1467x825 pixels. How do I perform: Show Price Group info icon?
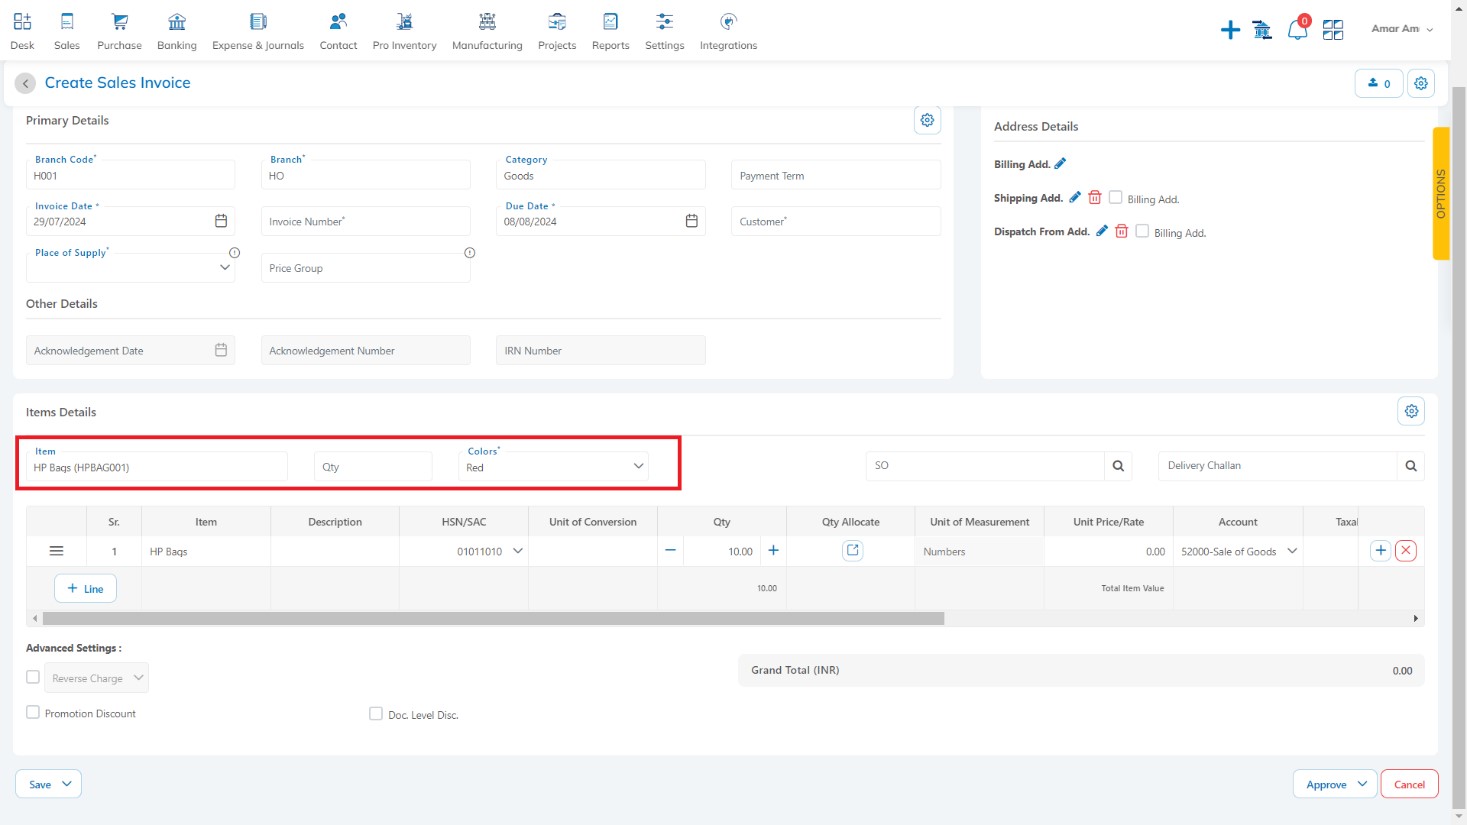click(x=469, y=253)
